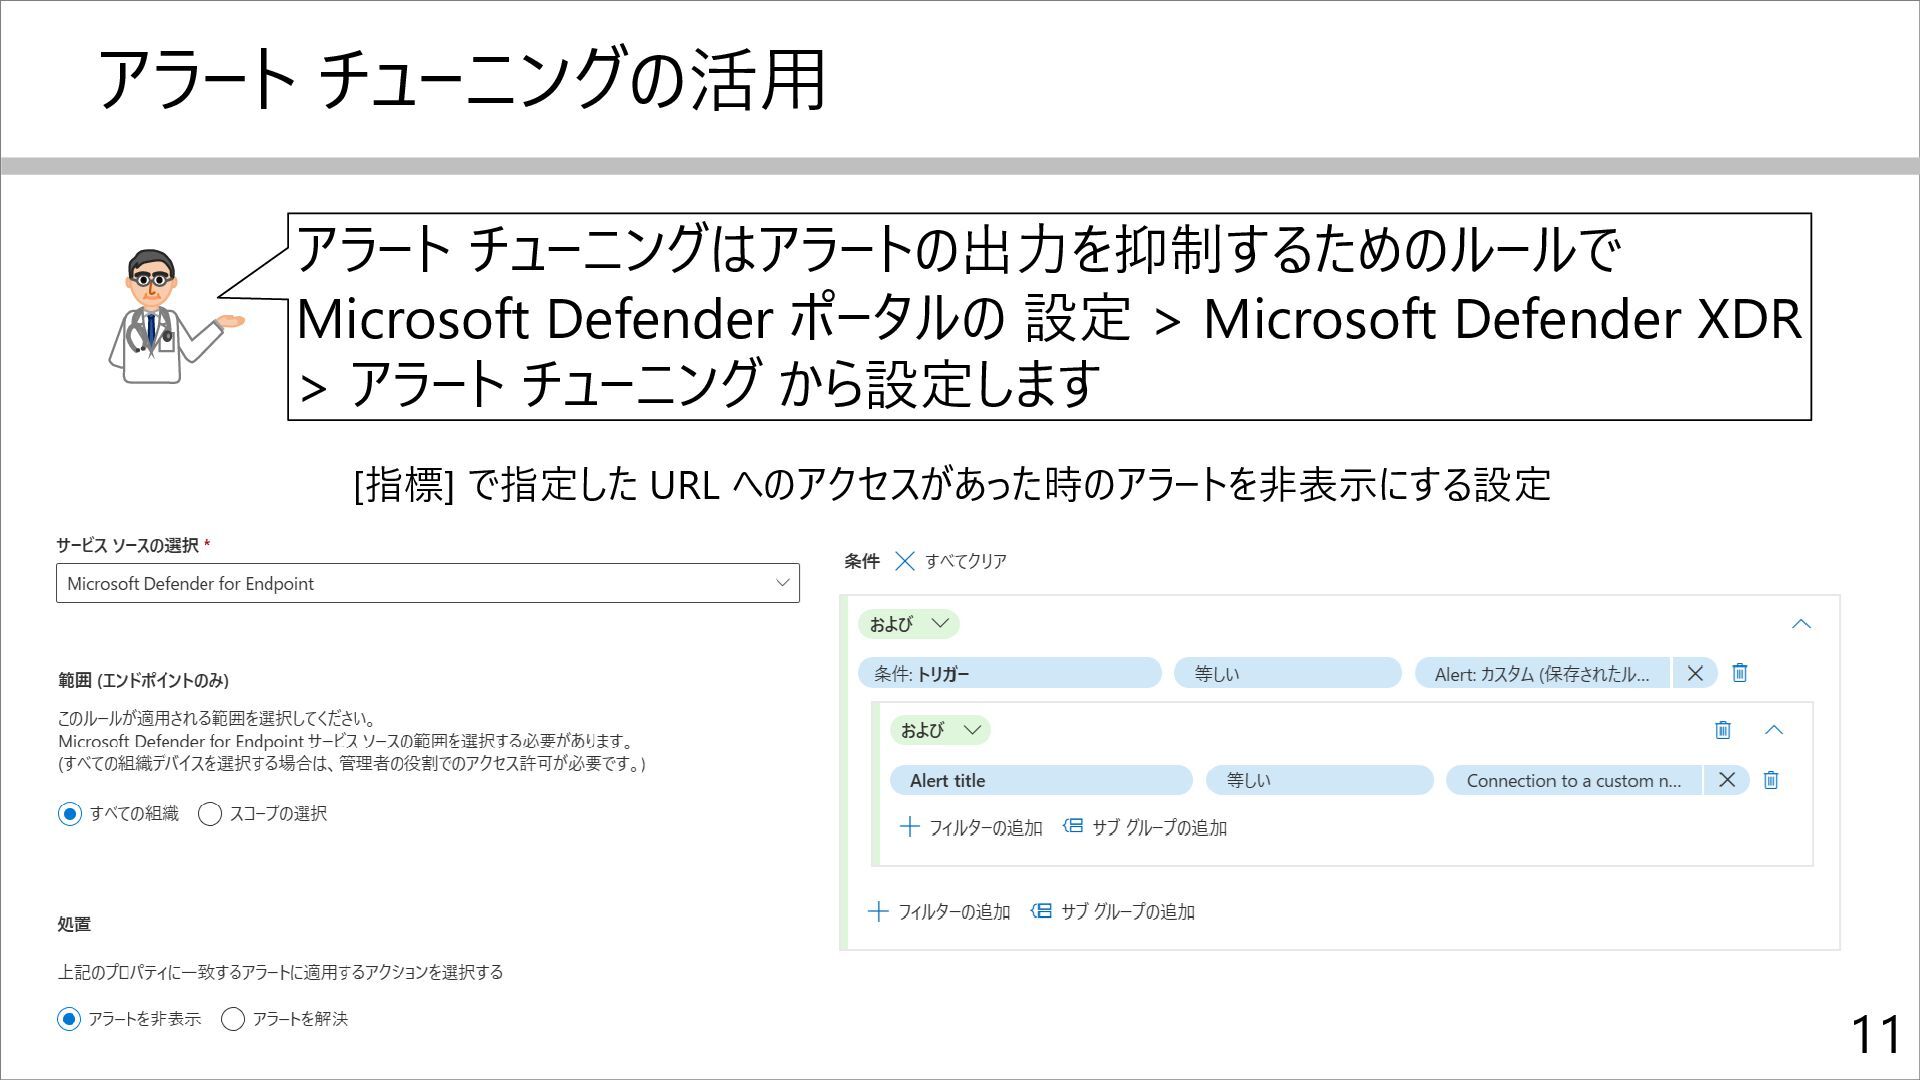Click the 処置 section heading
Image resolution: width=1920 pixels, height=1080 pixels.
(x=74, y=924)
